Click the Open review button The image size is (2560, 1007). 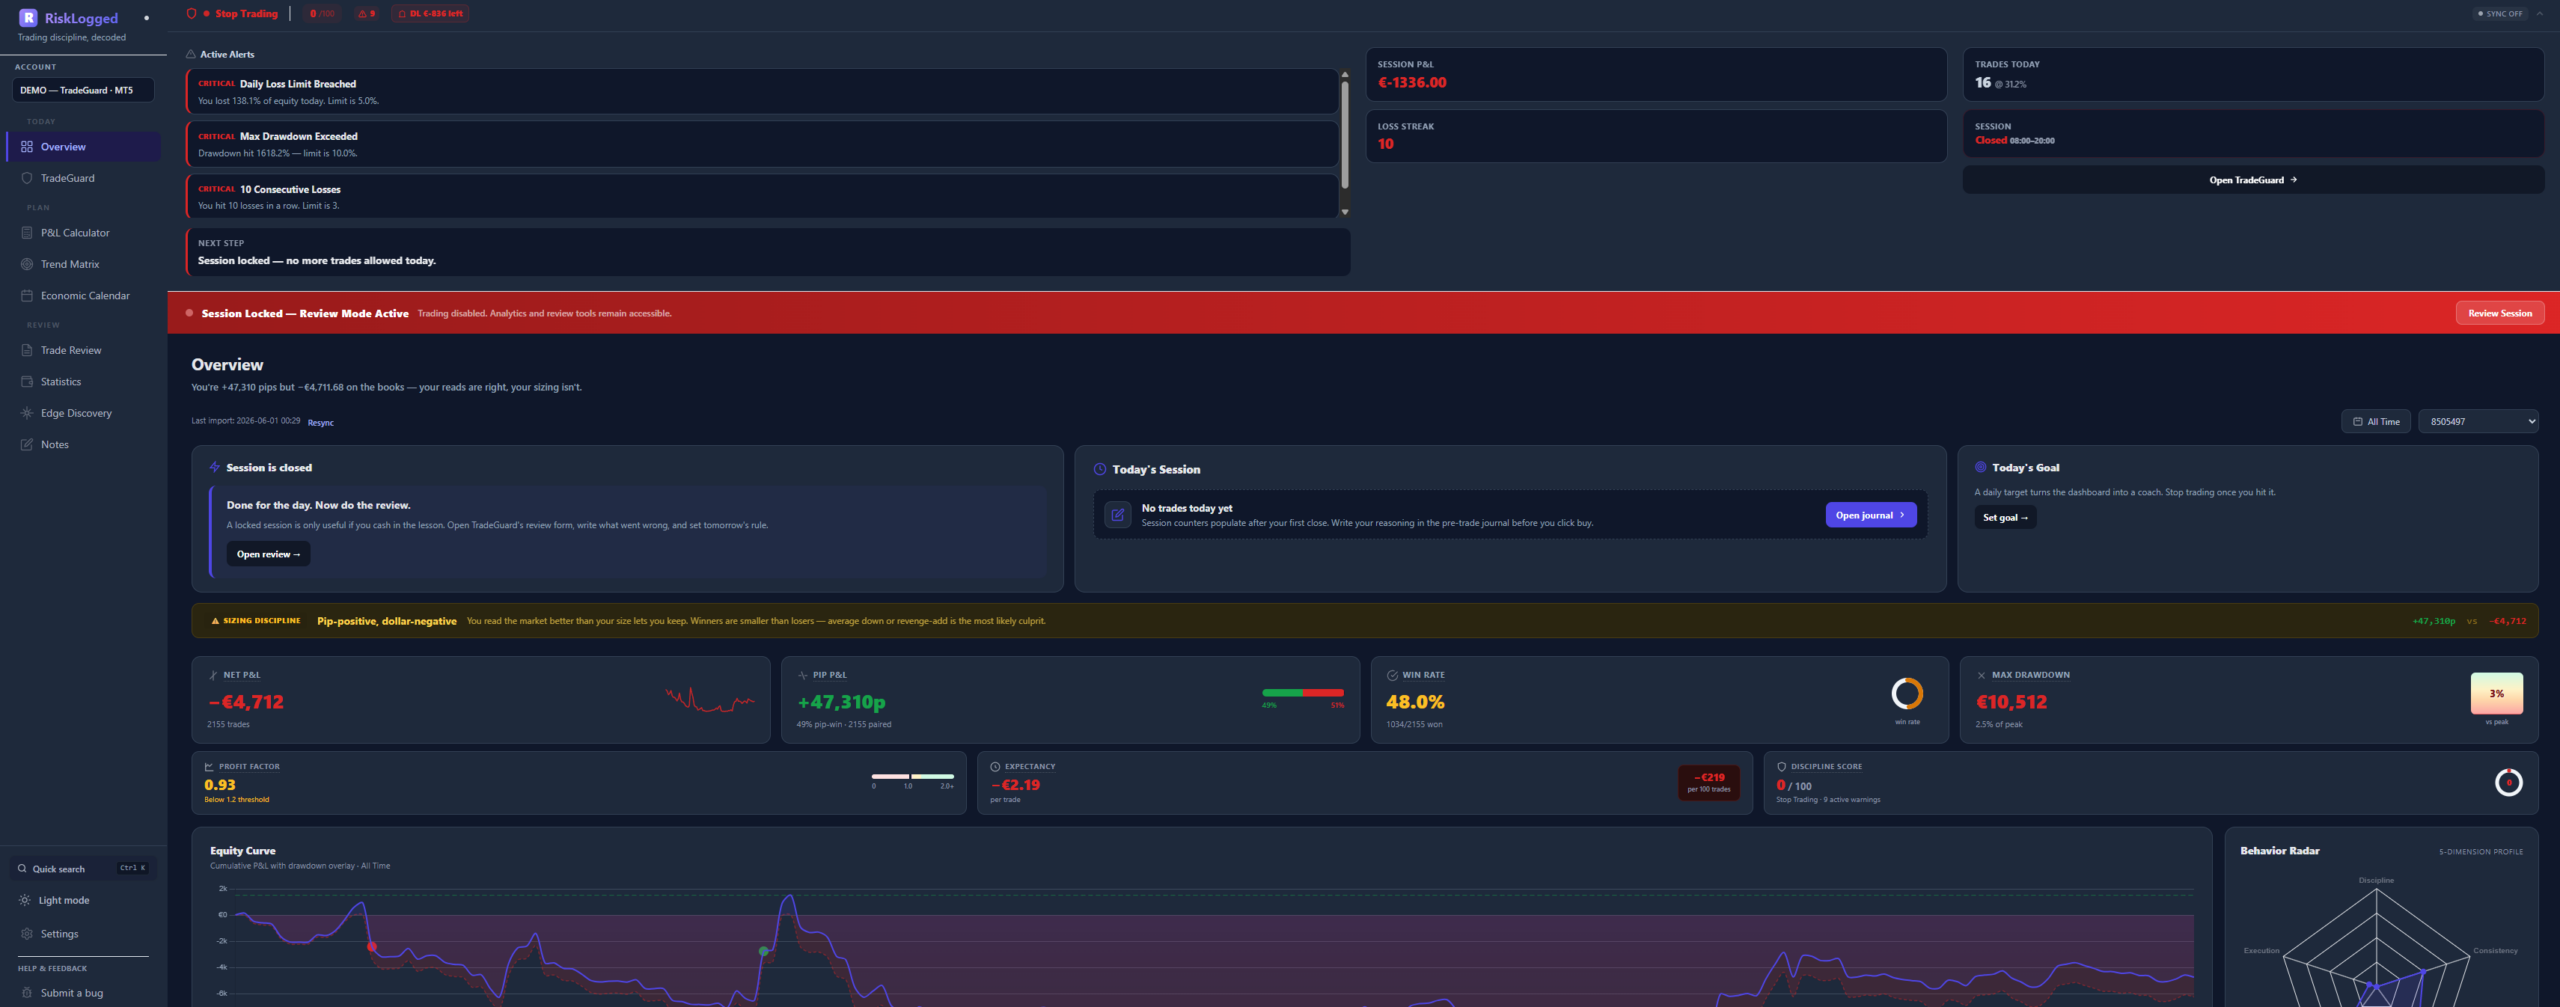coord(268,554)
